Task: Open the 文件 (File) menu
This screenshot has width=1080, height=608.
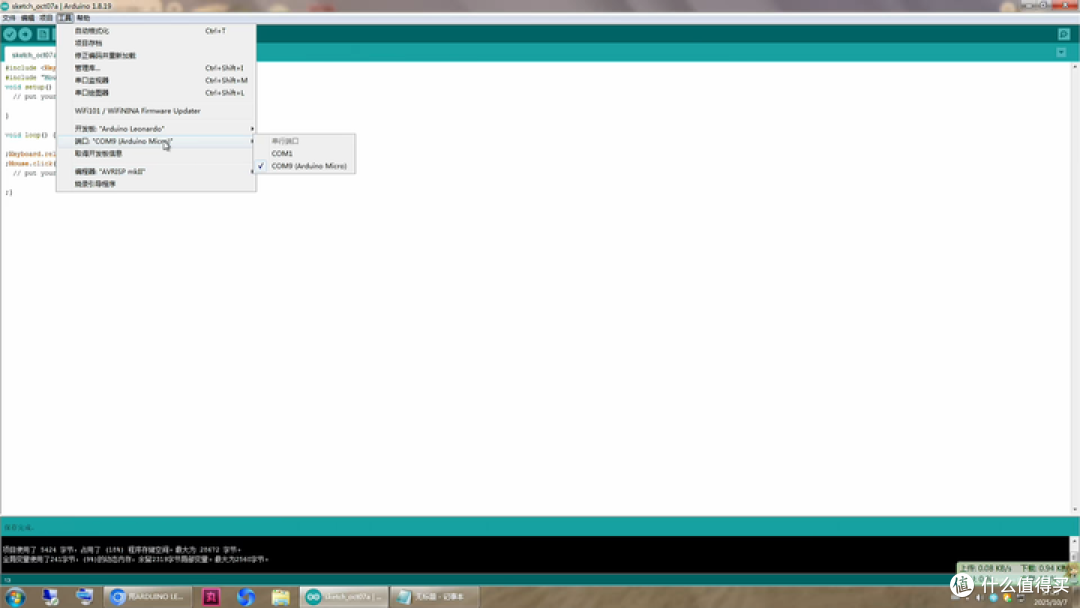Action: [x=9, y=18]
